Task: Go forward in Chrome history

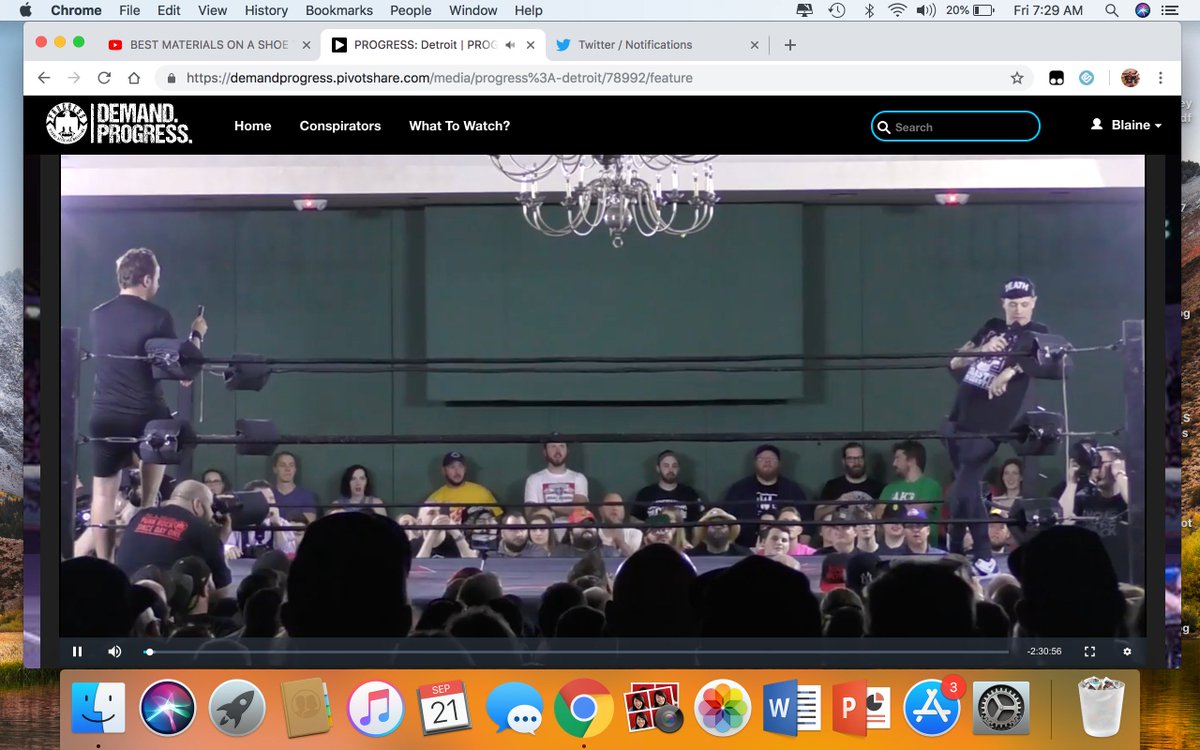Action: click(x=73, y=78)
